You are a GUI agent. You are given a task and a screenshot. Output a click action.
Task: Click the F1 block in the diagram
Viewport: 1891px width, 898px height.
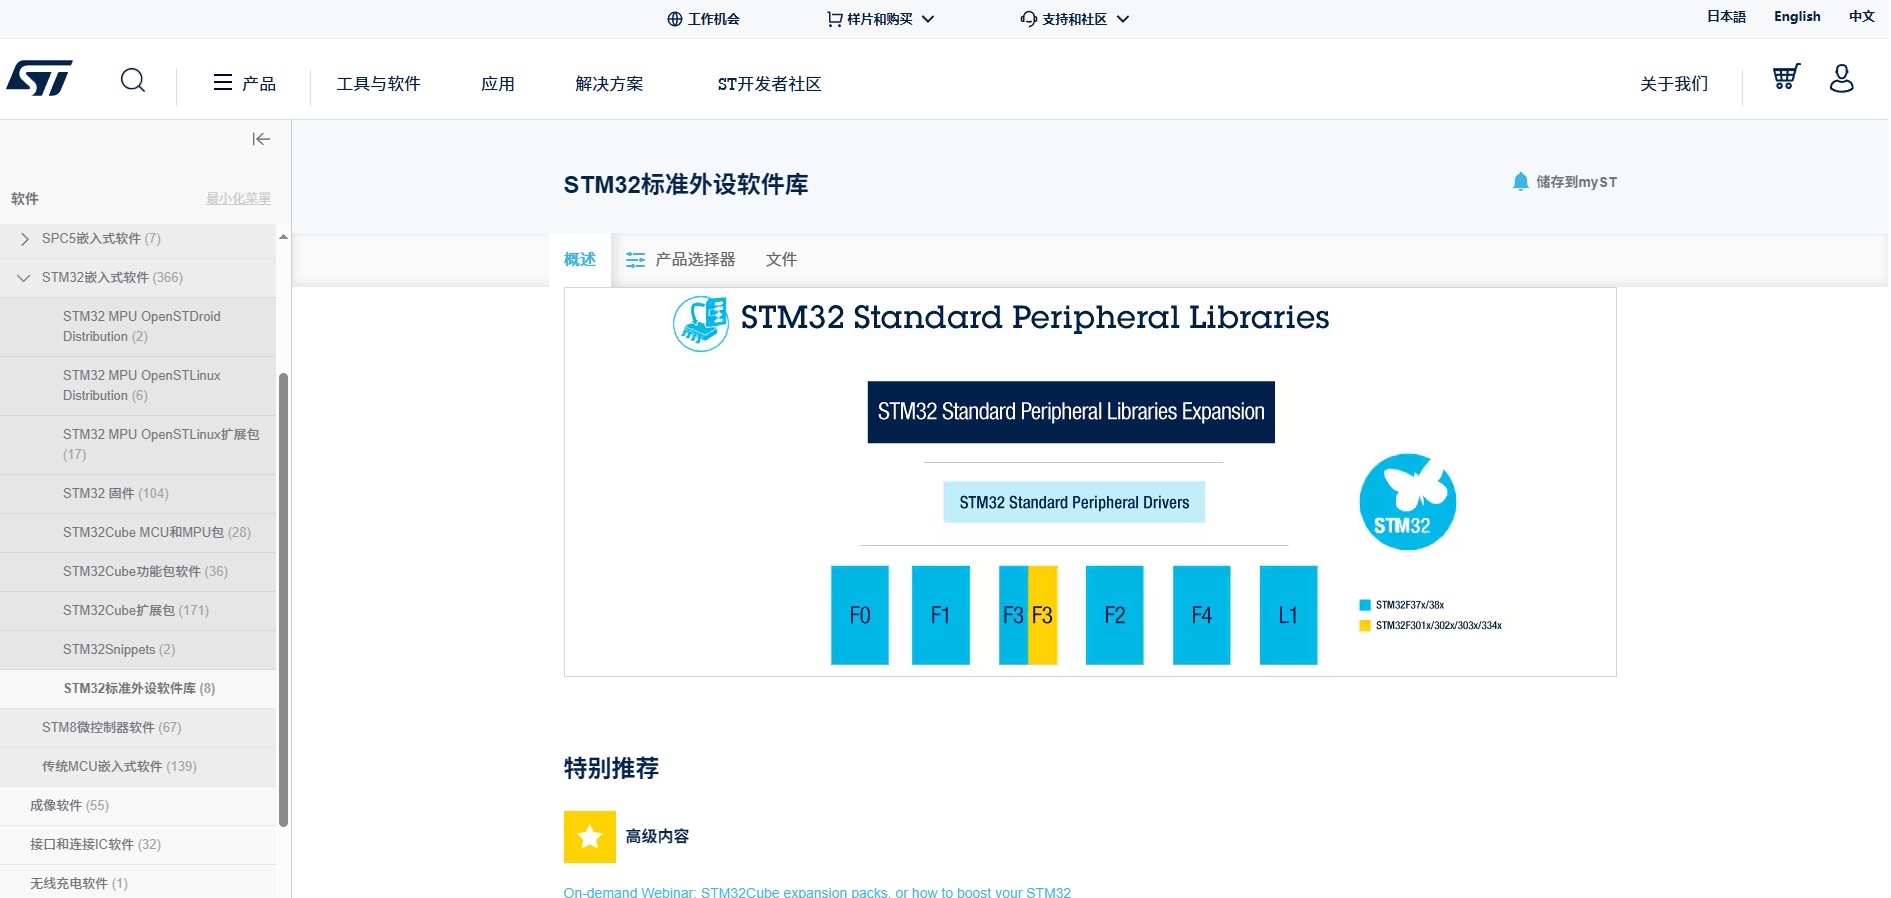941,615
